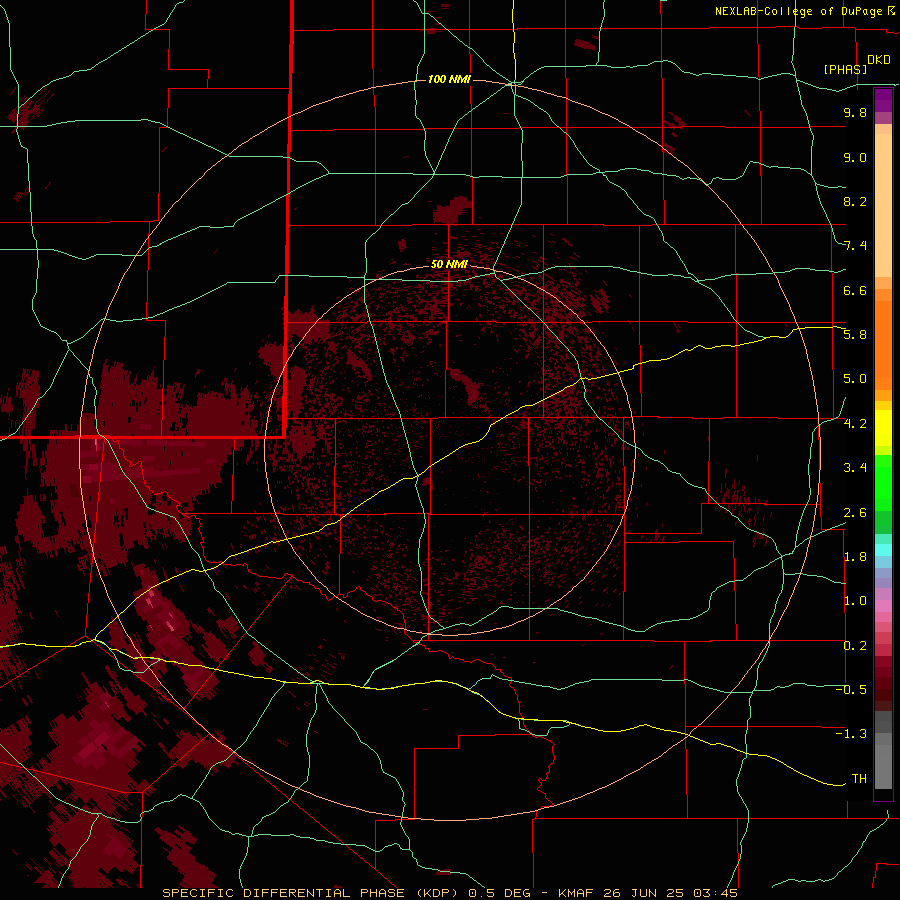Viewport: 900px width, 900px height.
Task: Select the 0.2 color scale value
Action: click(x=855, y=646)
